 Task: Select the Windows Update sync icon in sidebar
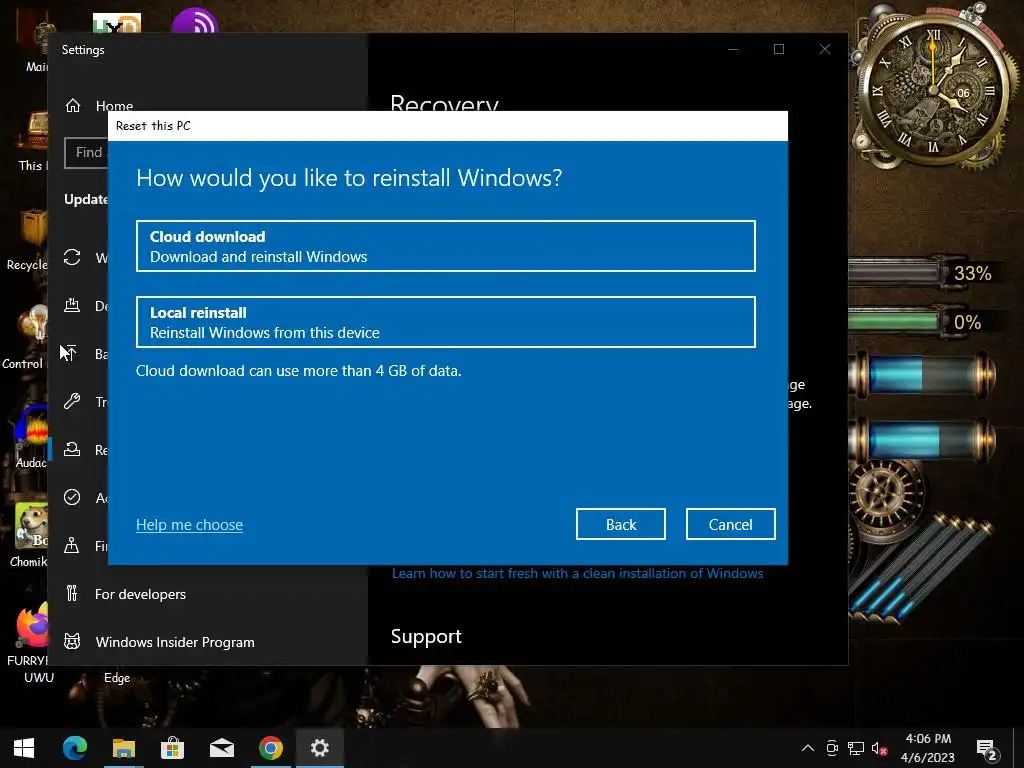(72, 257)
